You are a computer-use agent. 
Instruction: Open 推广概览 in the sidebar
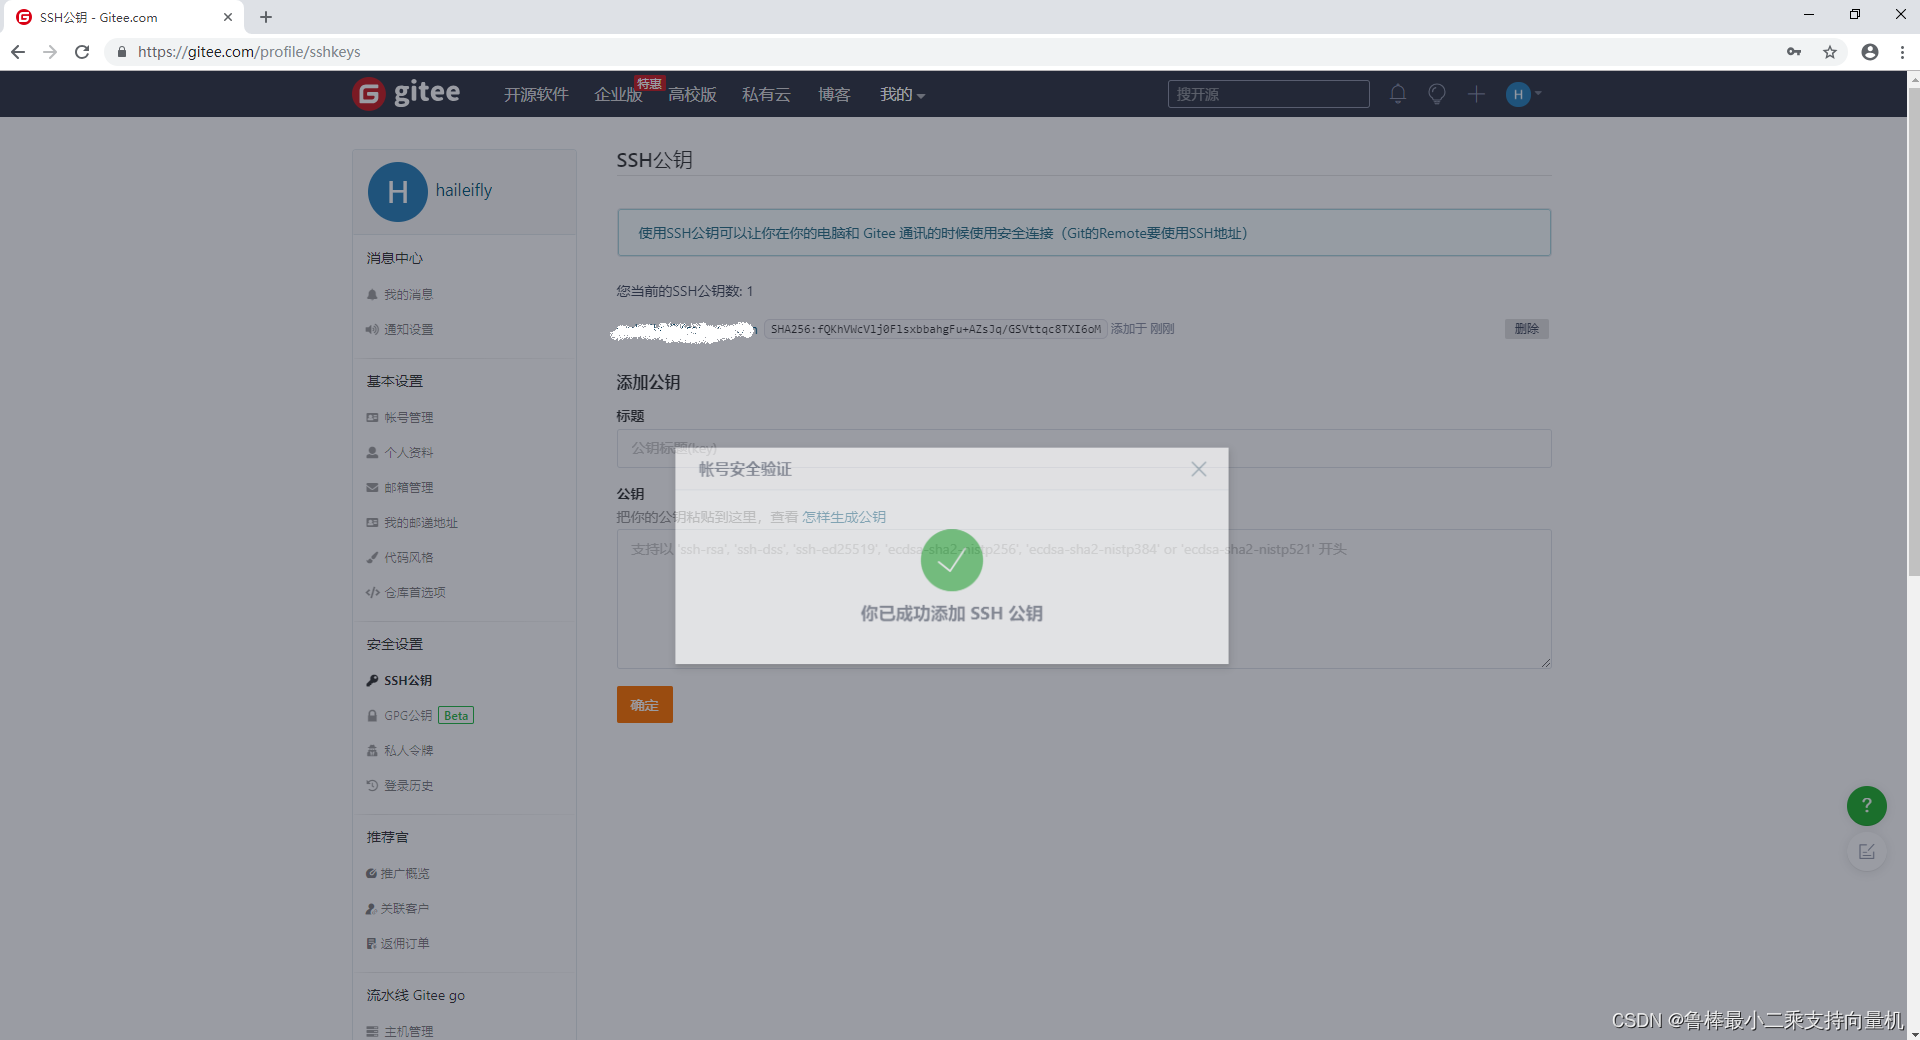coord(398,873)
